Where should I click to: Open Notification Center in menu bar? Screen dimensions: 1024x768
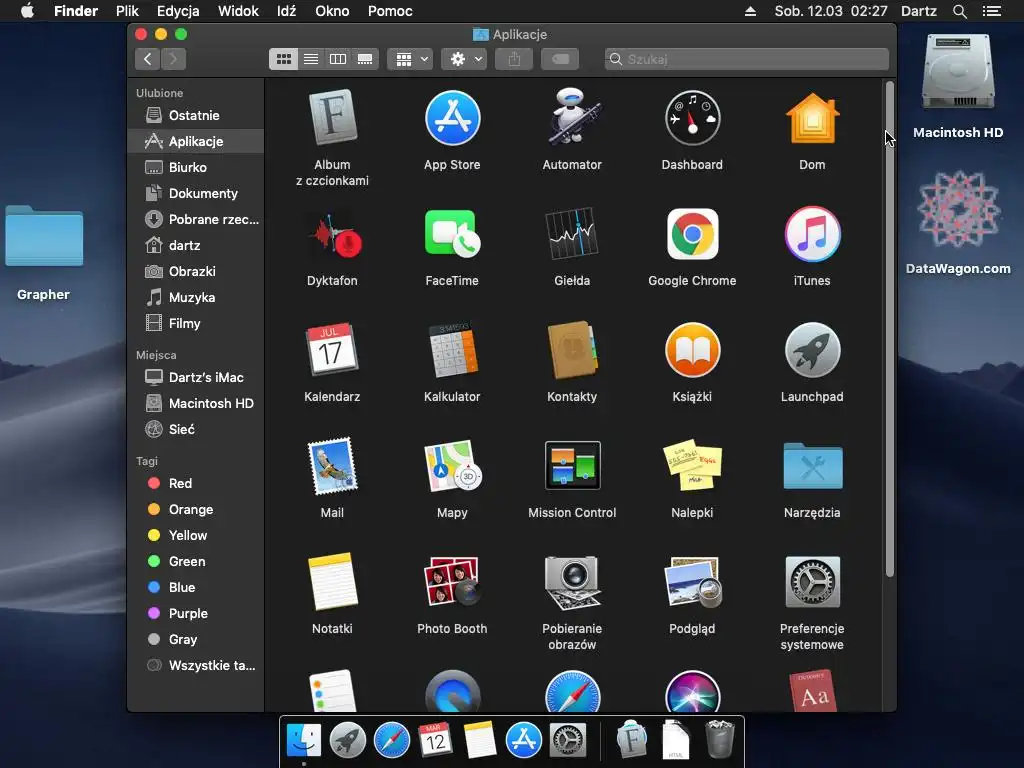coord(991,11)
